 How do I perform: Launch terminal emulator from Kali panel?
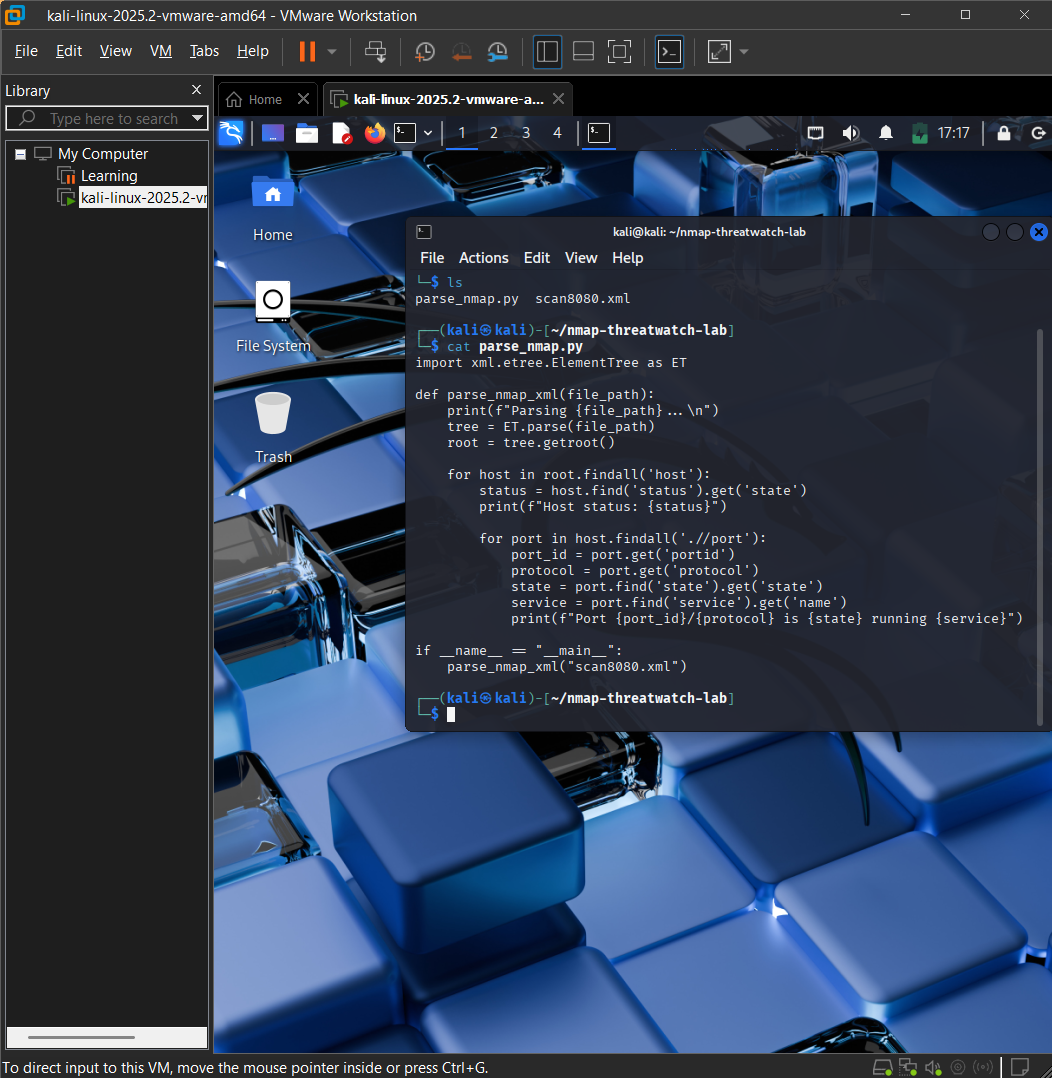405,133
